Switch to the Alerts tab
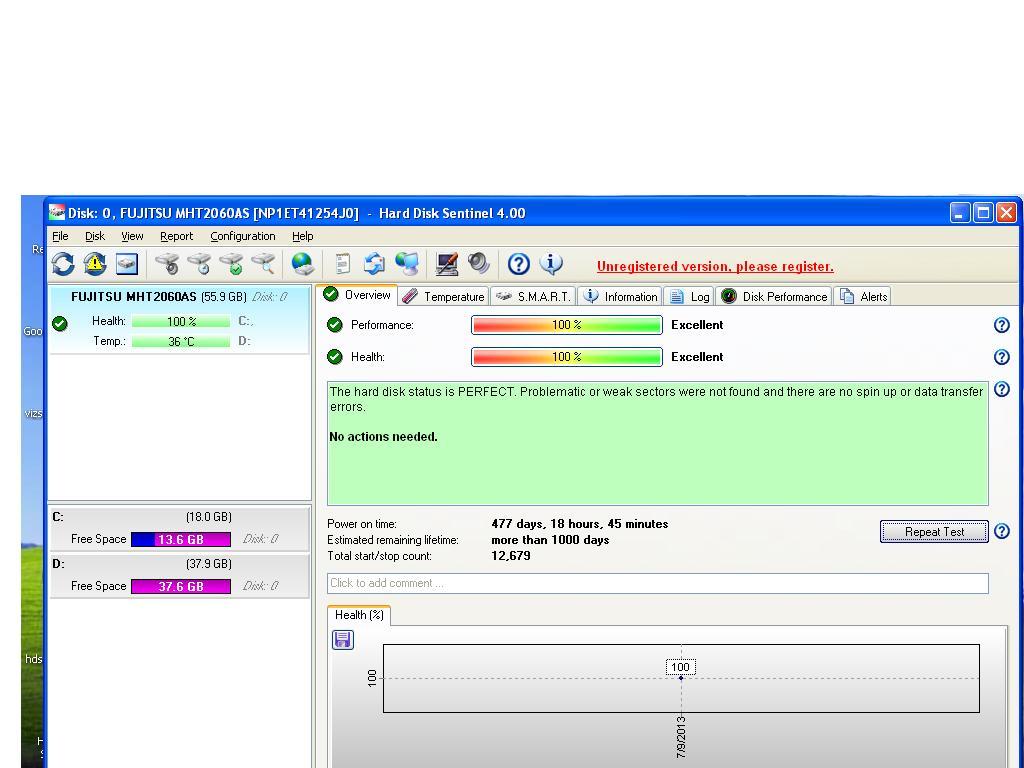1024x768 pixels. [x=863, y=296]
